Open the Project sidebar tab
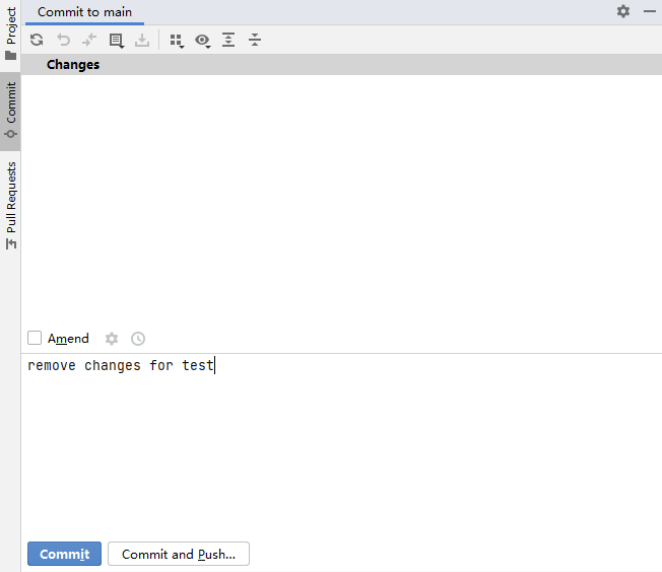The height and width of the screenshot is (572, 662). click(11, 33)
